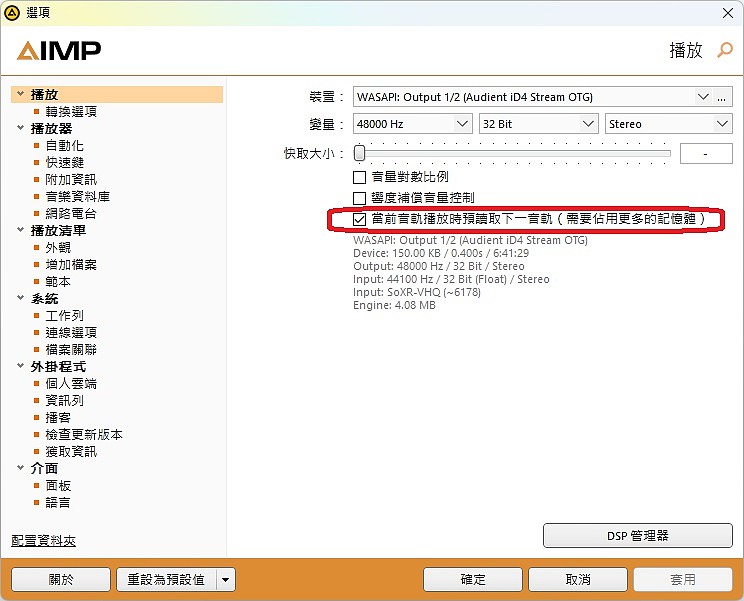Select 附加資訊 in the tree
The width and height of the screenshot is (744, 601).
point(71,180)
